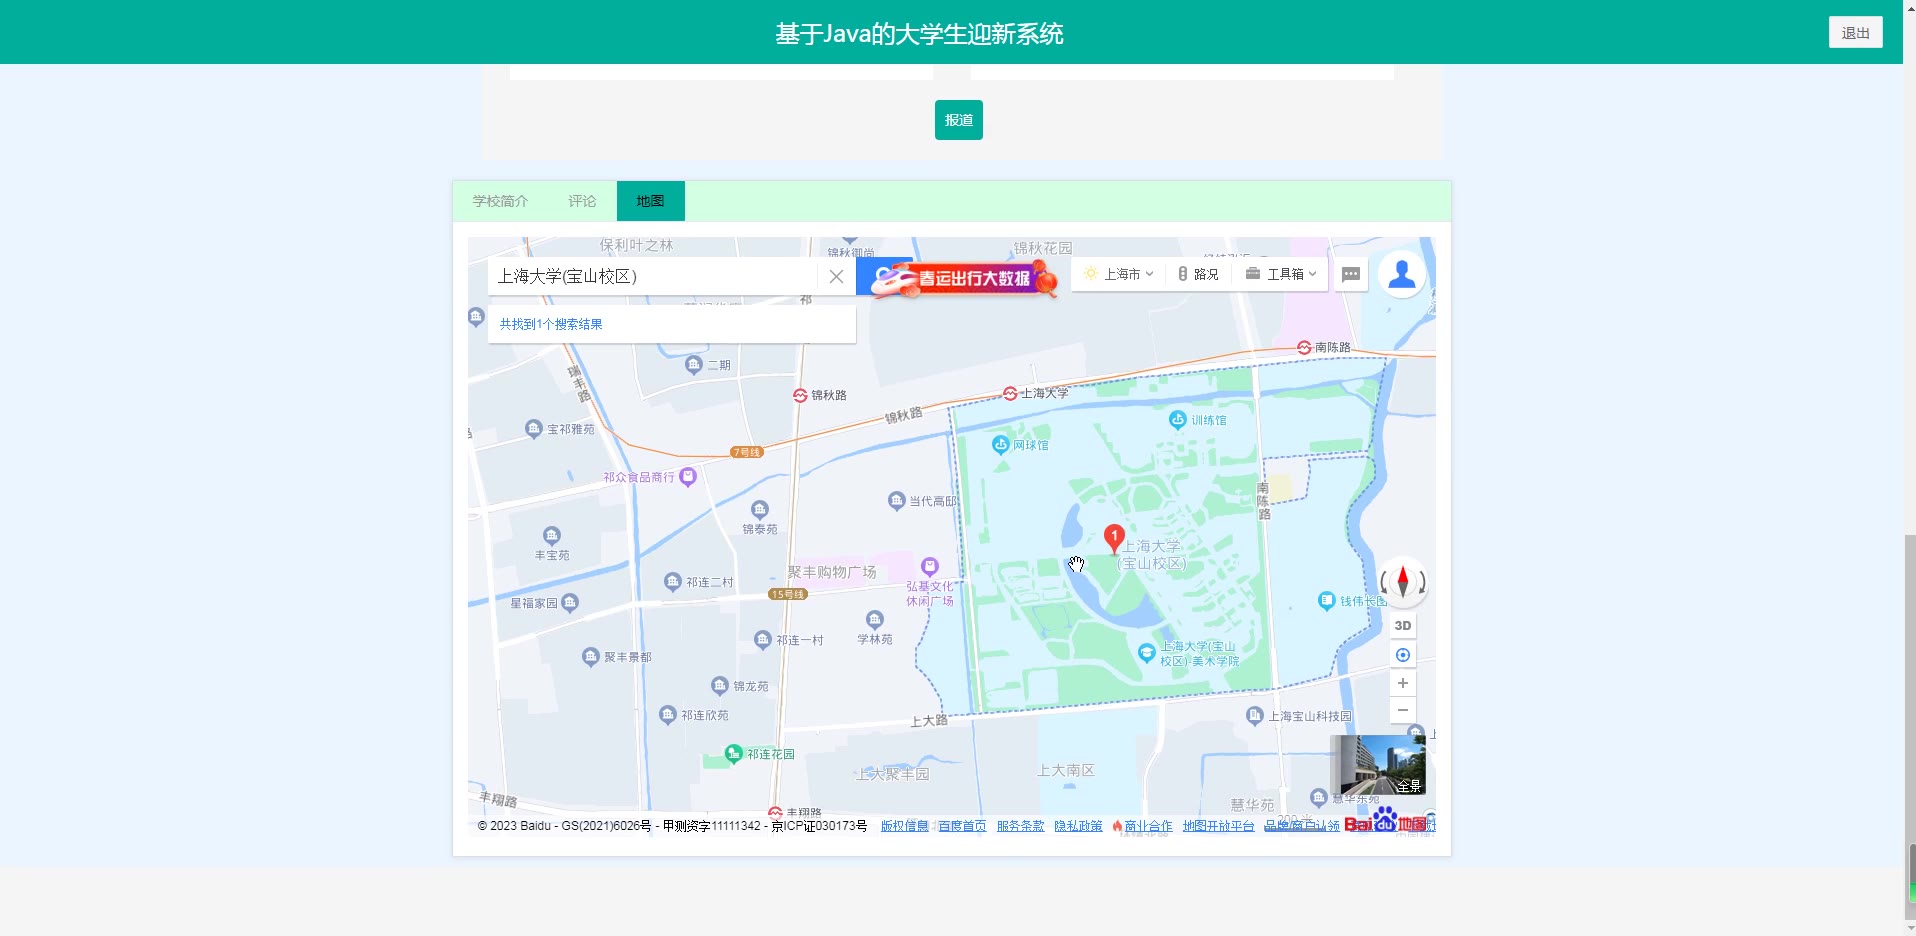Click the 学林苑 marker icon
The image size is (1916, 936).
[875, 619]
